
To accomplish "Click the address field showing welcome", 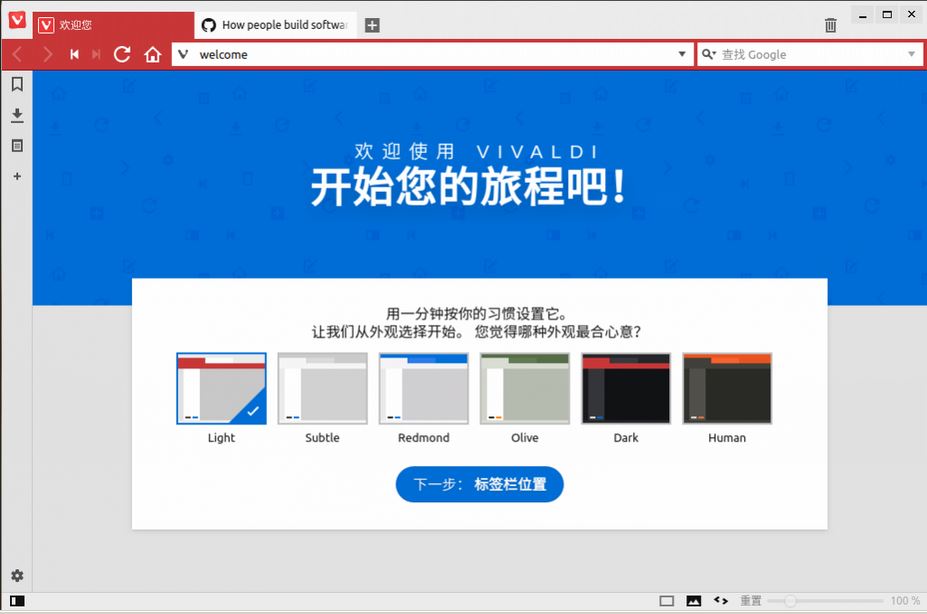I will pos(435,54).
